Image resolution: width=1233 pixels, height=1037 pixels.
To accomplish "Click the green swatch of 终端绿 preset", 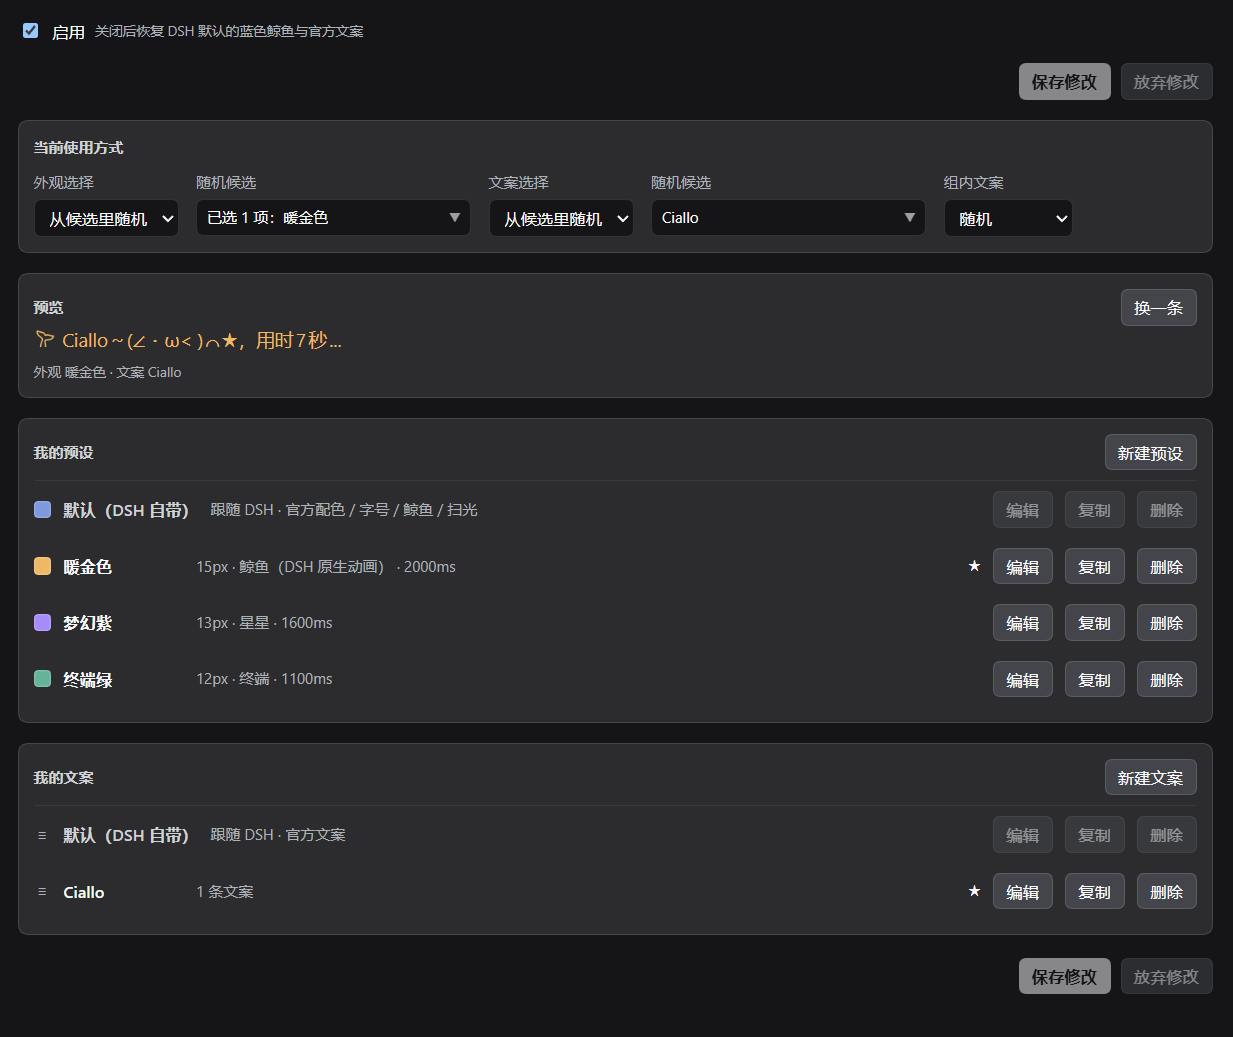I will pos(43,679).
